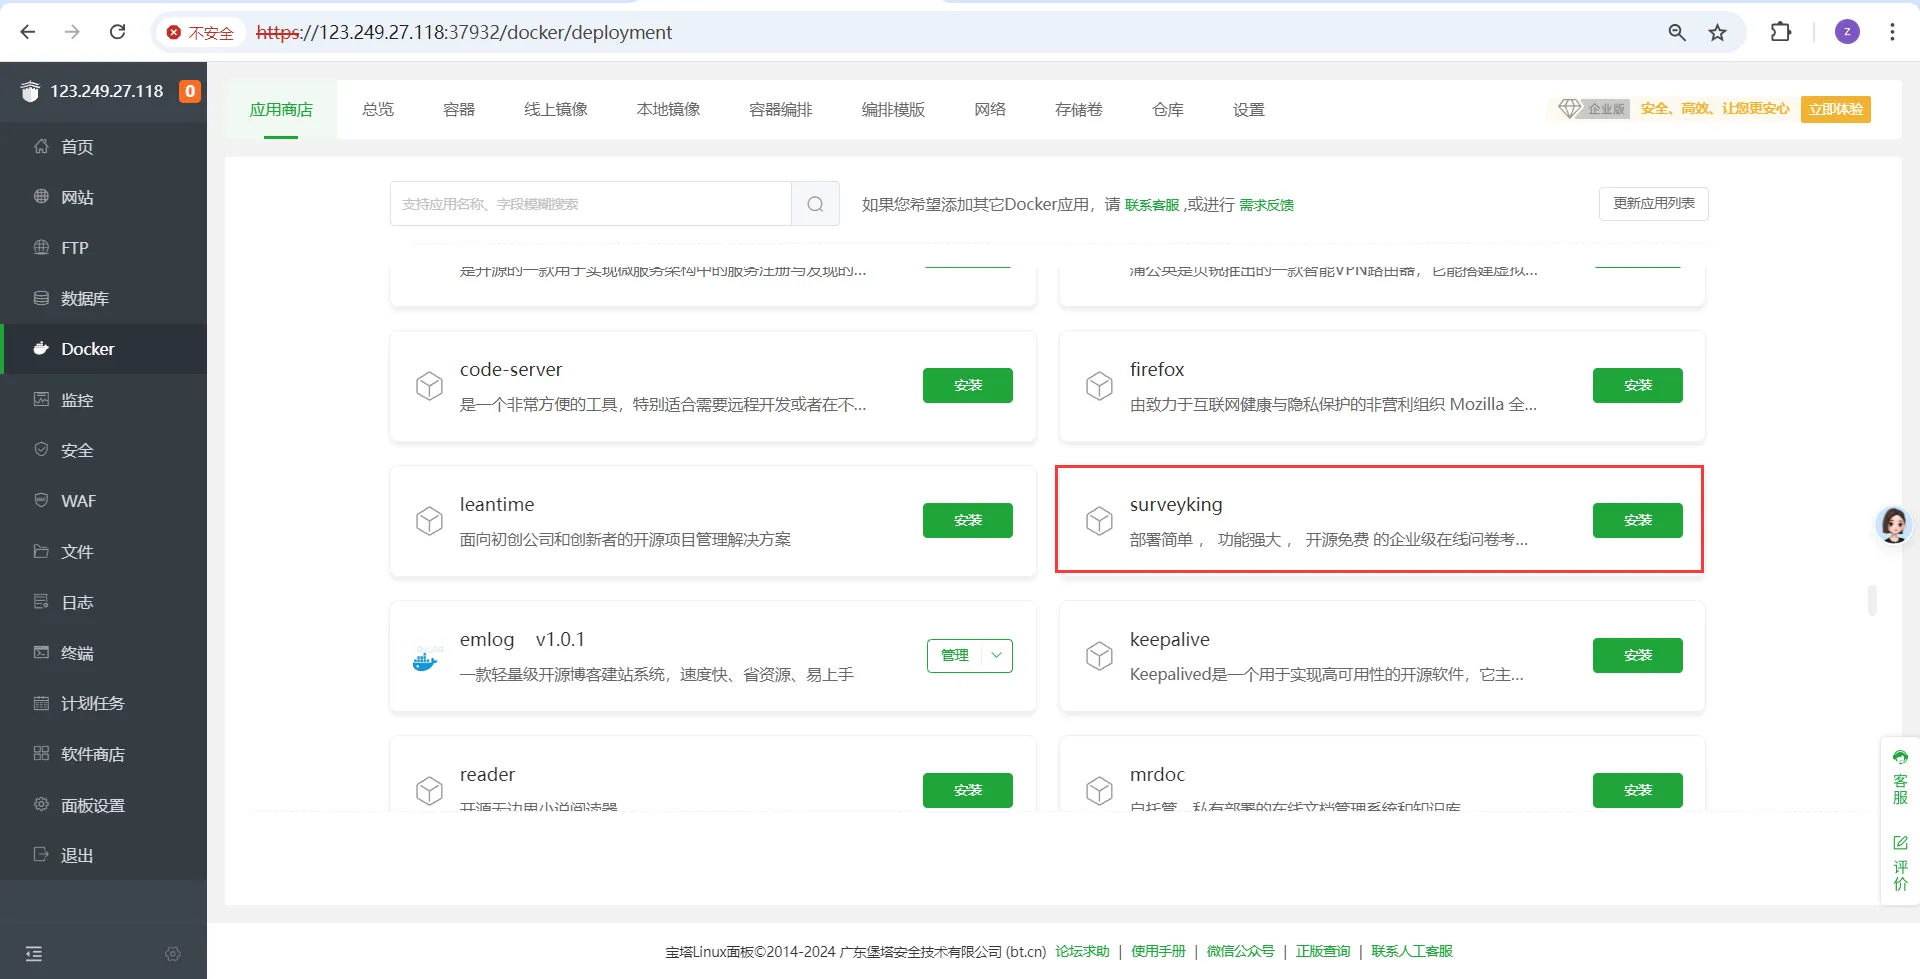Open 计划任务 in the sidebar
Viewport: 1920px width, 979px height.
(104, 704)
